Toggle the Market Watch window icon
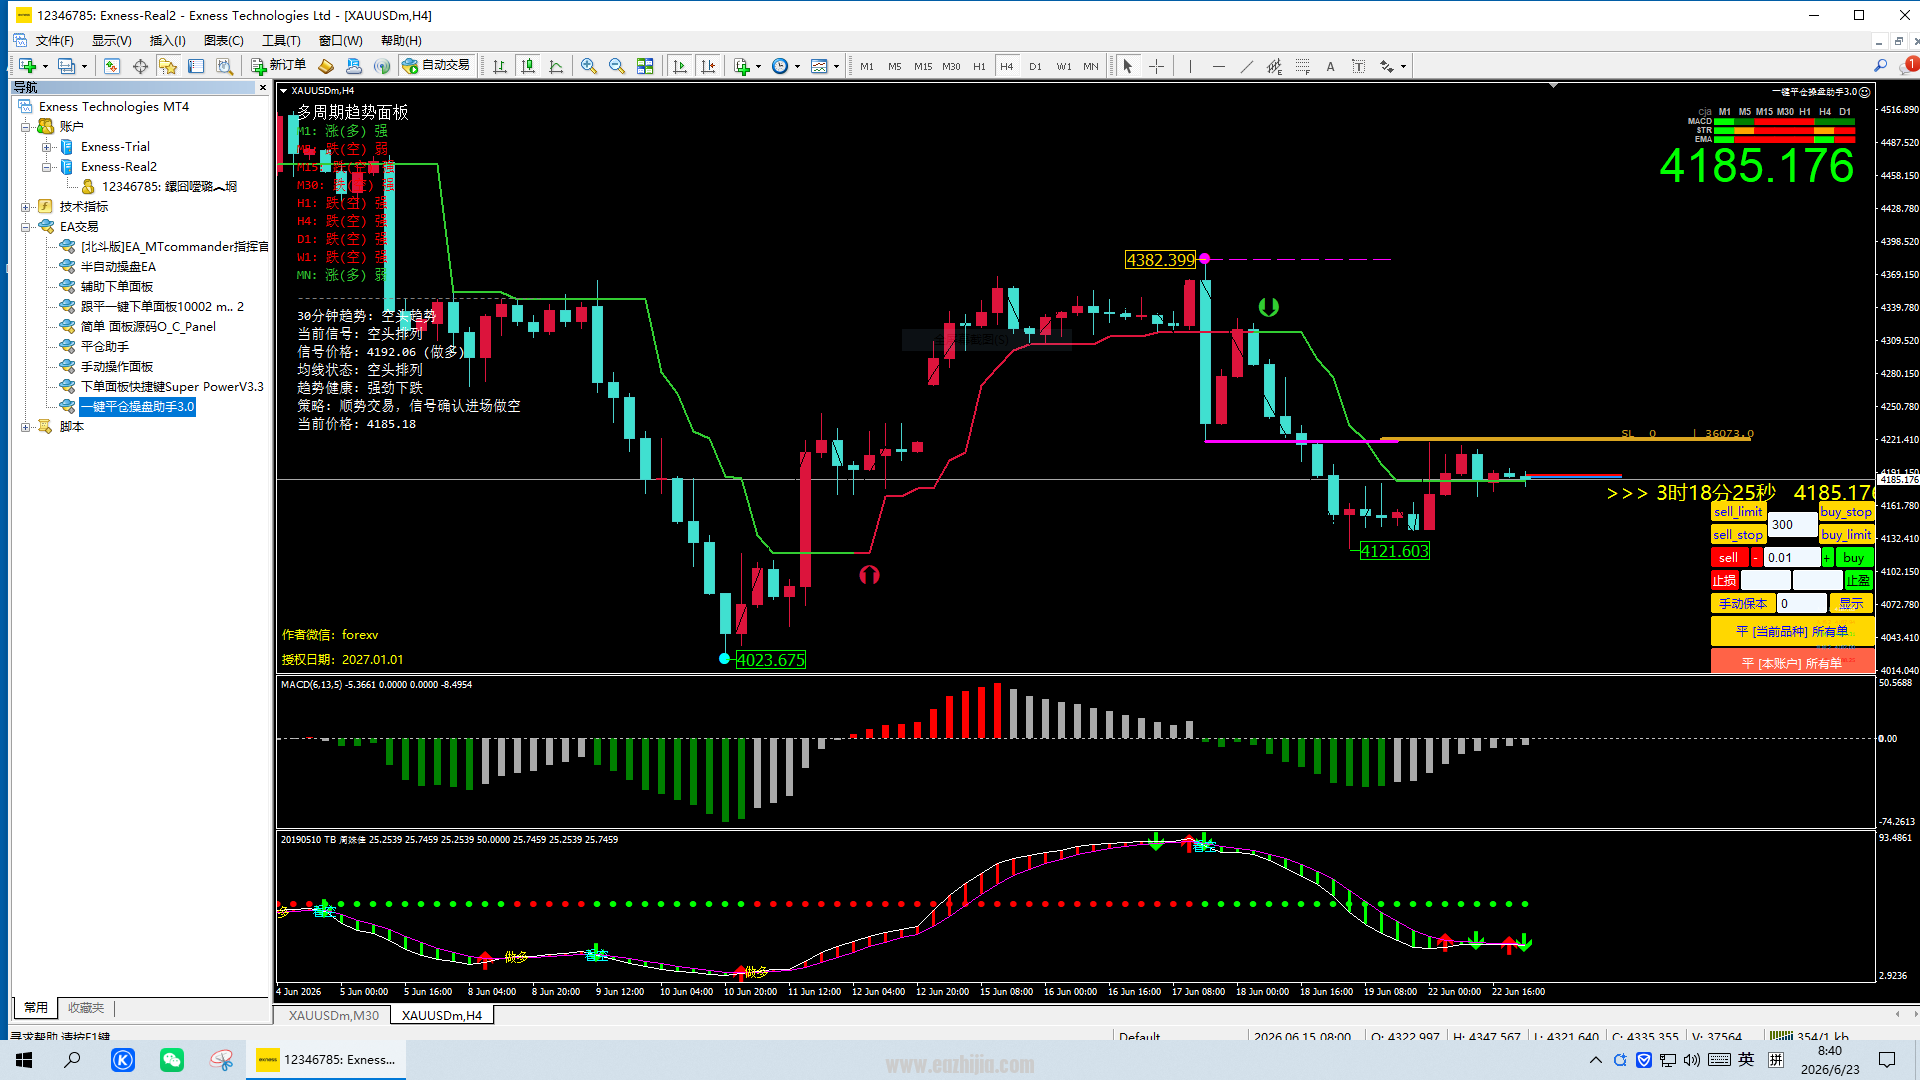This screenshot has width=1920, height=1080. [112, 66]
